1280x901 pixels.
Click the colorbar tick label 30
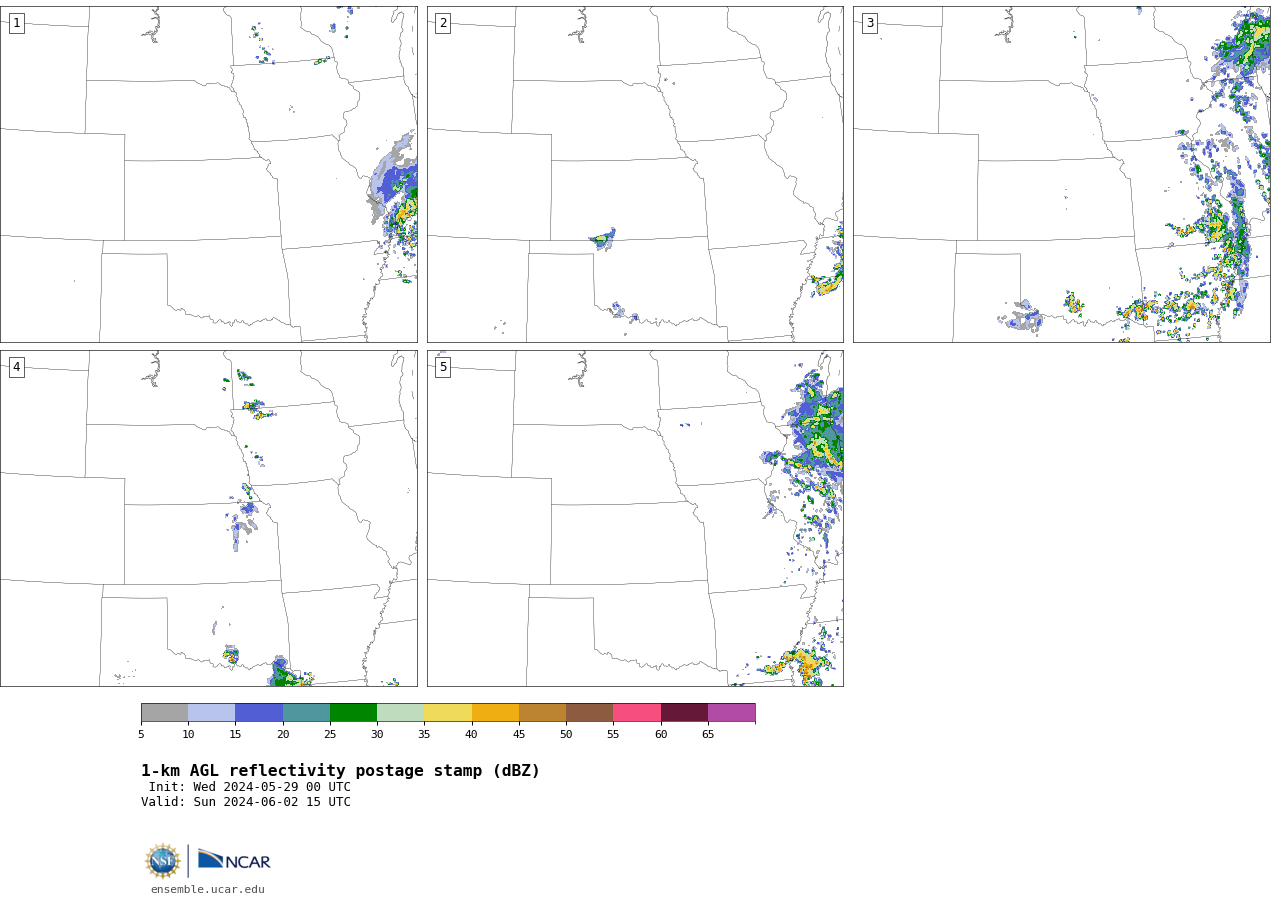[x=377, y=735]
